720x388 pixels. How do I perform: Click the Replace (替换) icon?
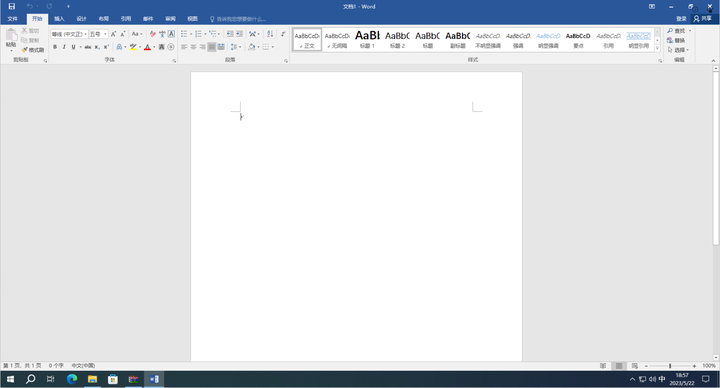[x=676, y=40]
